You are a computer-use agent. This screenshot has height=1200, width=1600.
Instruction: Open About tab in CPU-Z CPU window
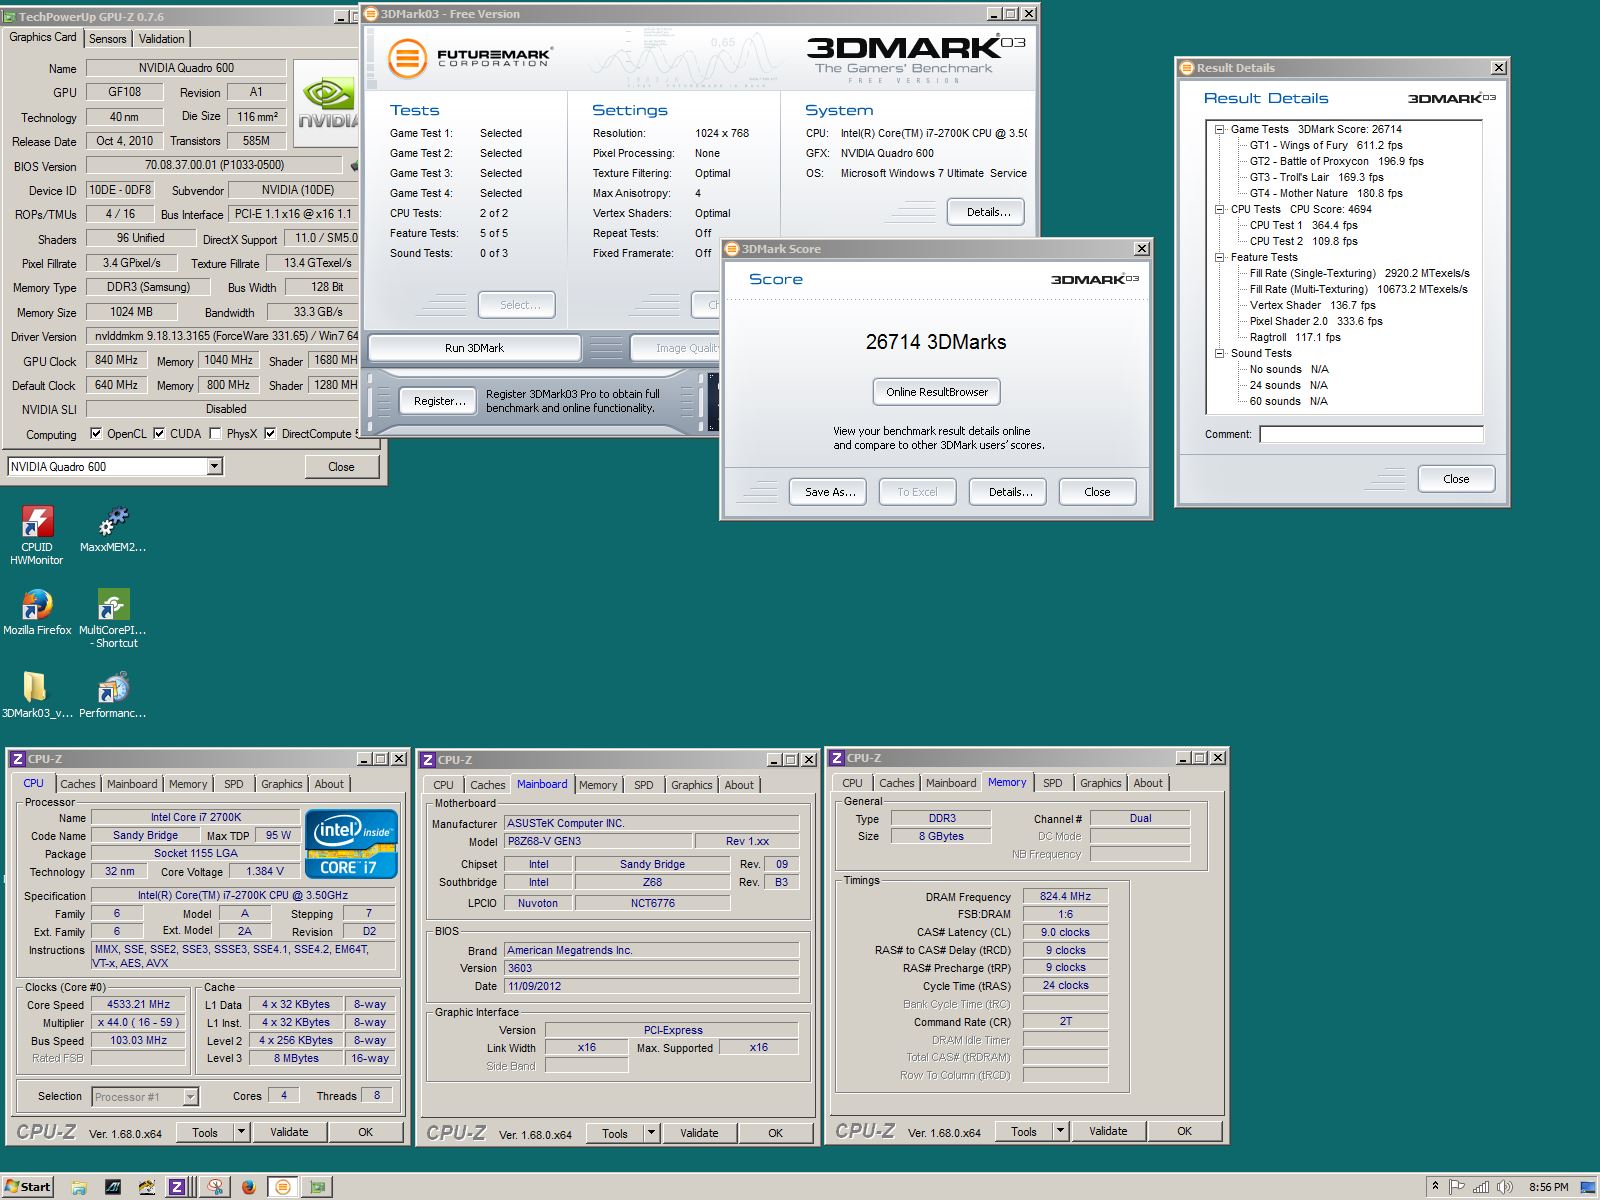pyautogui.click(x=329, y=784)
